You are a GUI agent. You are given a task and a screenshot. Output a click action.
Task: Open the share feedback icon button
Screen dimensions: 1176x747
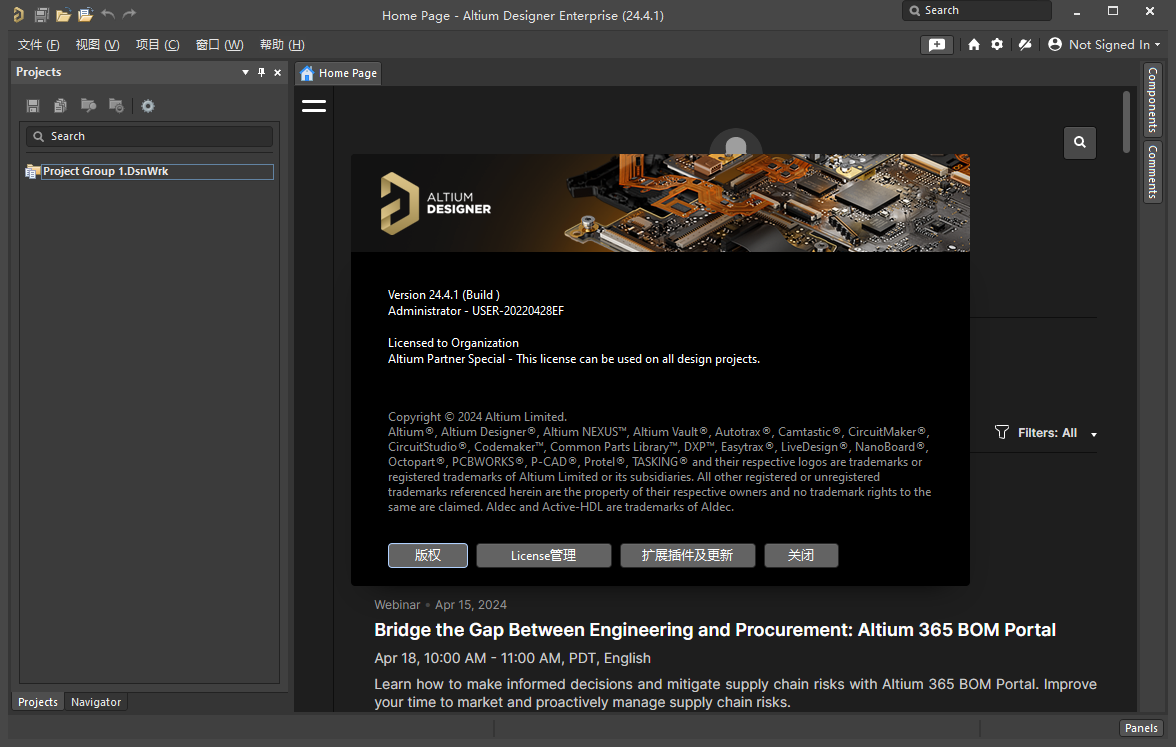pos(937,45)
